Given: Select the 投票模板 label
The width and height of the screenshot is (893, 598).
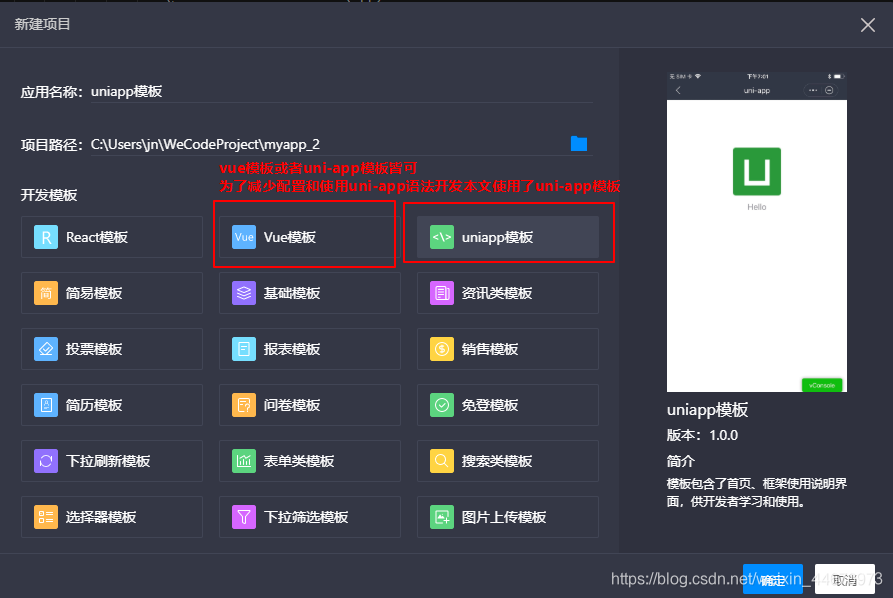Looking at the screenshot, I should coord(94,349).
